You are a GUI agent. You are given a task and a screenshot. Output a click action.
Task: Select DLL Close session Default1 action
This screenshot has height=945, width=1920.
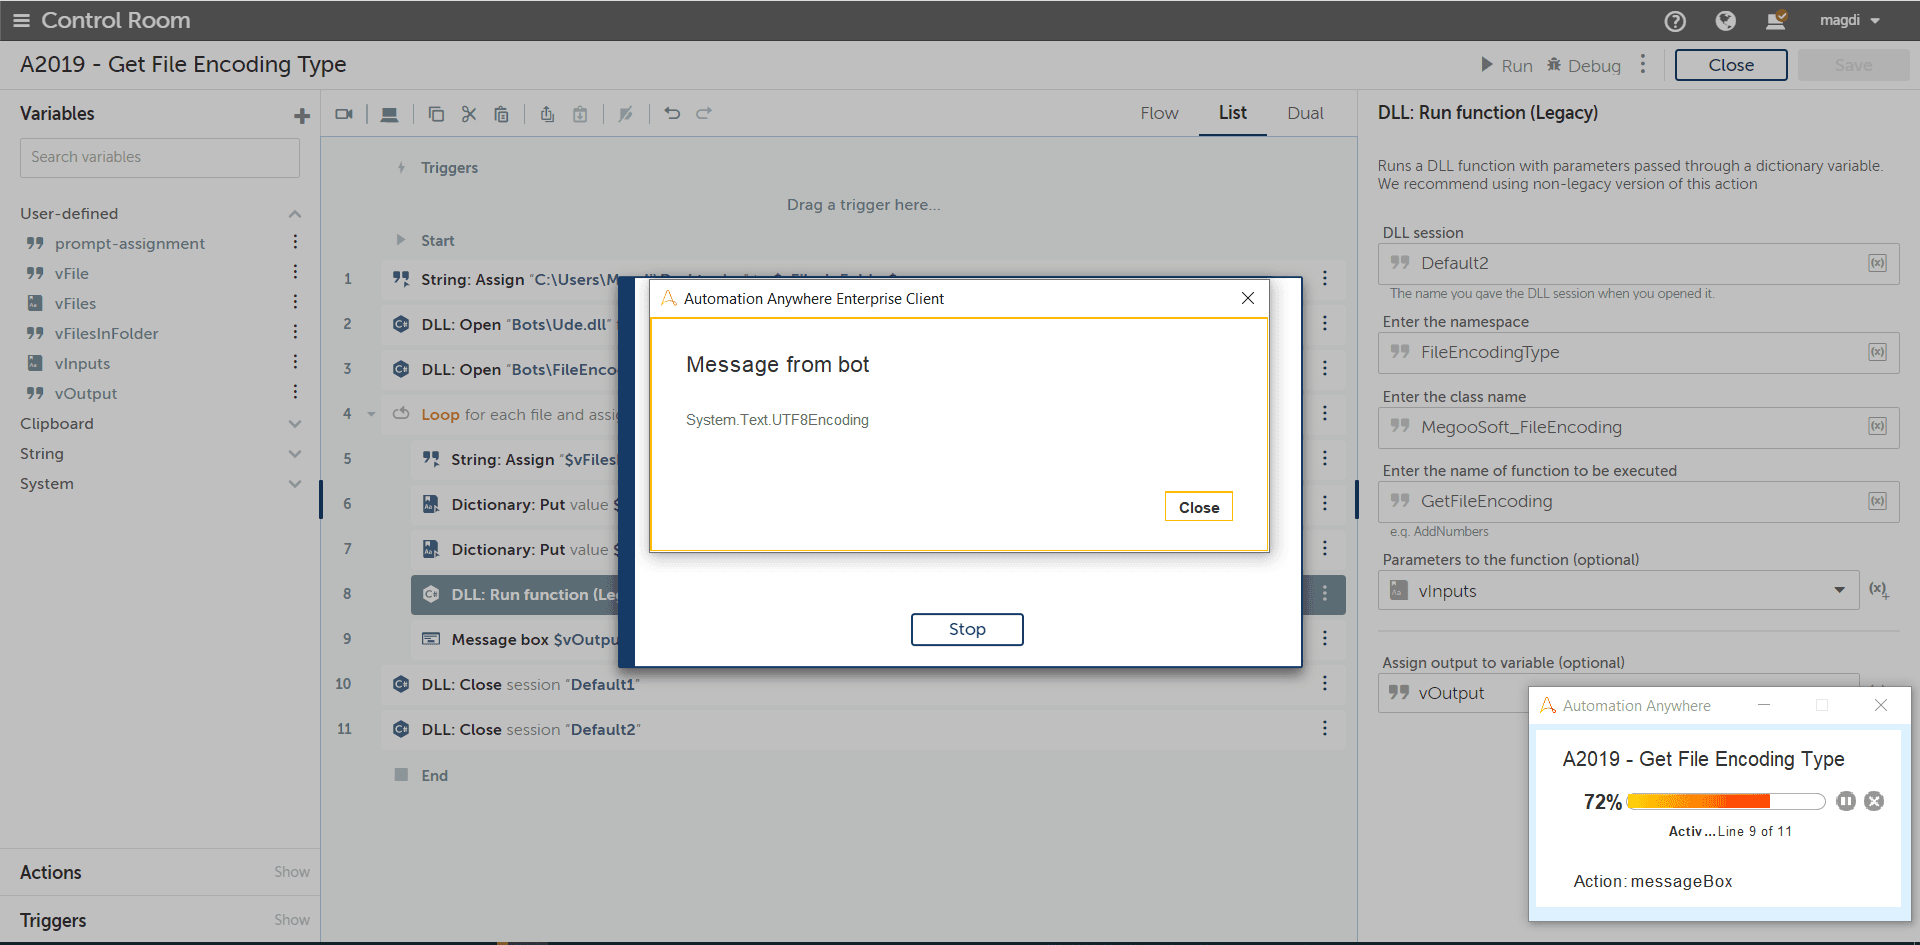click(863, 684)
